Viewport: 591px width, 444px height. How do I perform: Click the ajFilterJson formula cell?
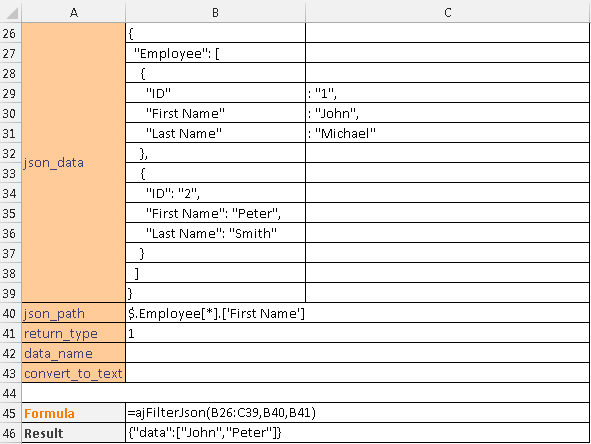click(x=357, y=413)
